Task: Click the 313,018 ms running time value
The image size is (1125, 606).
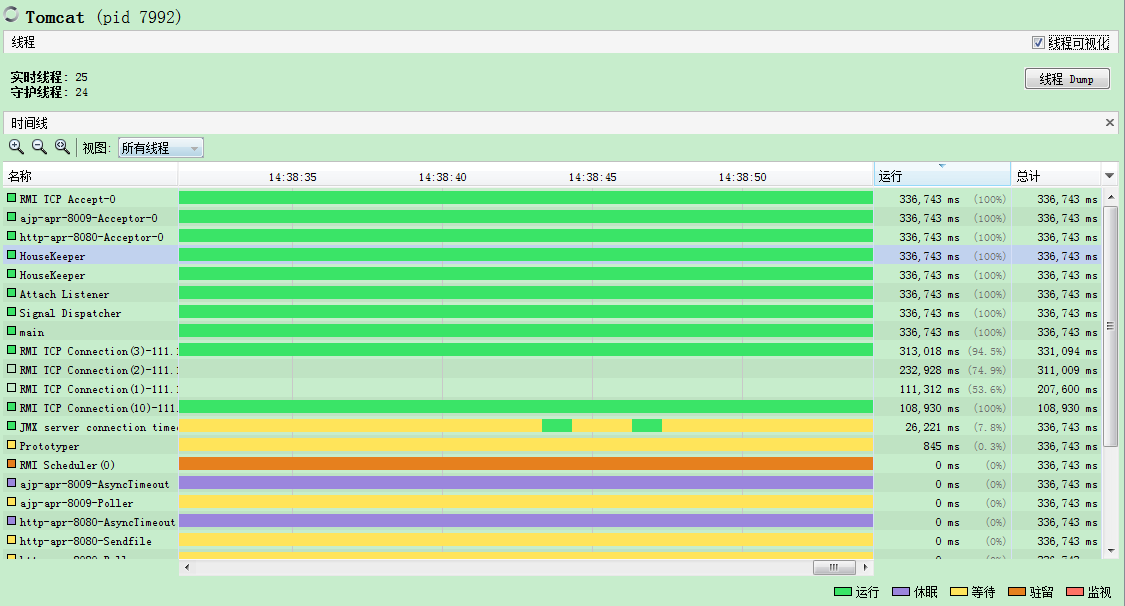Action: 929,351
